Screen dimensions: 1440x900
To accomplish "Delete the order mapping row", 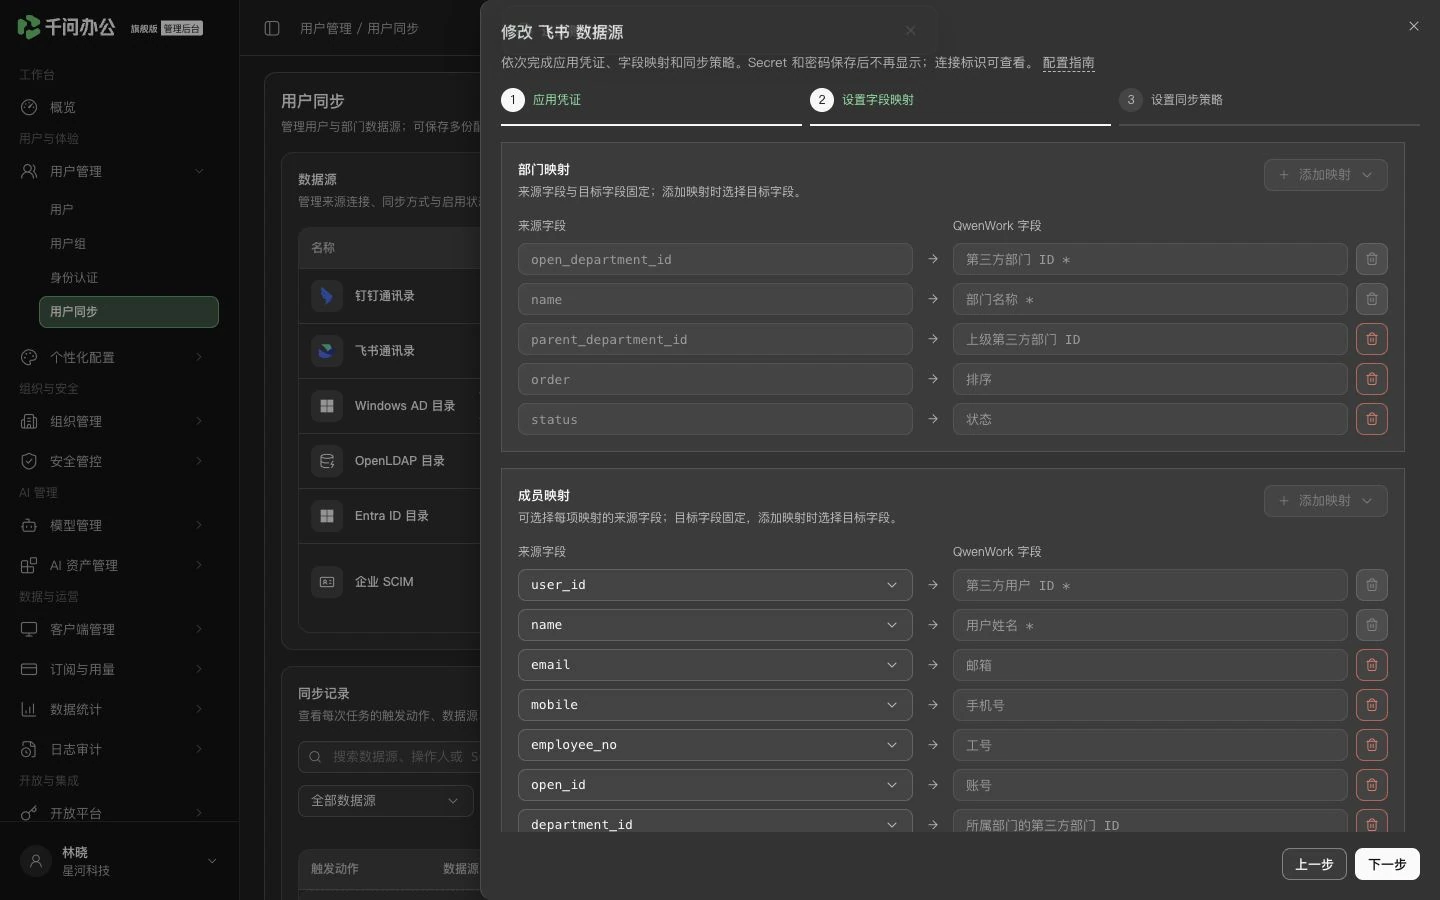I will click(1371, 379).
